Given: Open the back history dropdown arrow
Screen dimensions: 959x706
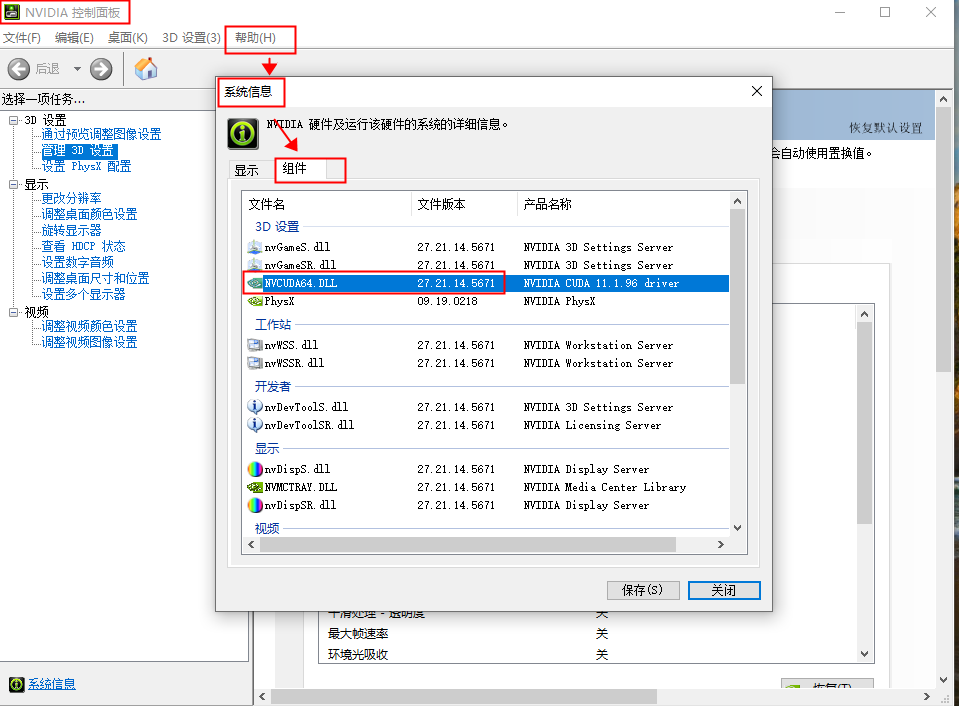Looking at the screenshot, I should pos(77,69).
